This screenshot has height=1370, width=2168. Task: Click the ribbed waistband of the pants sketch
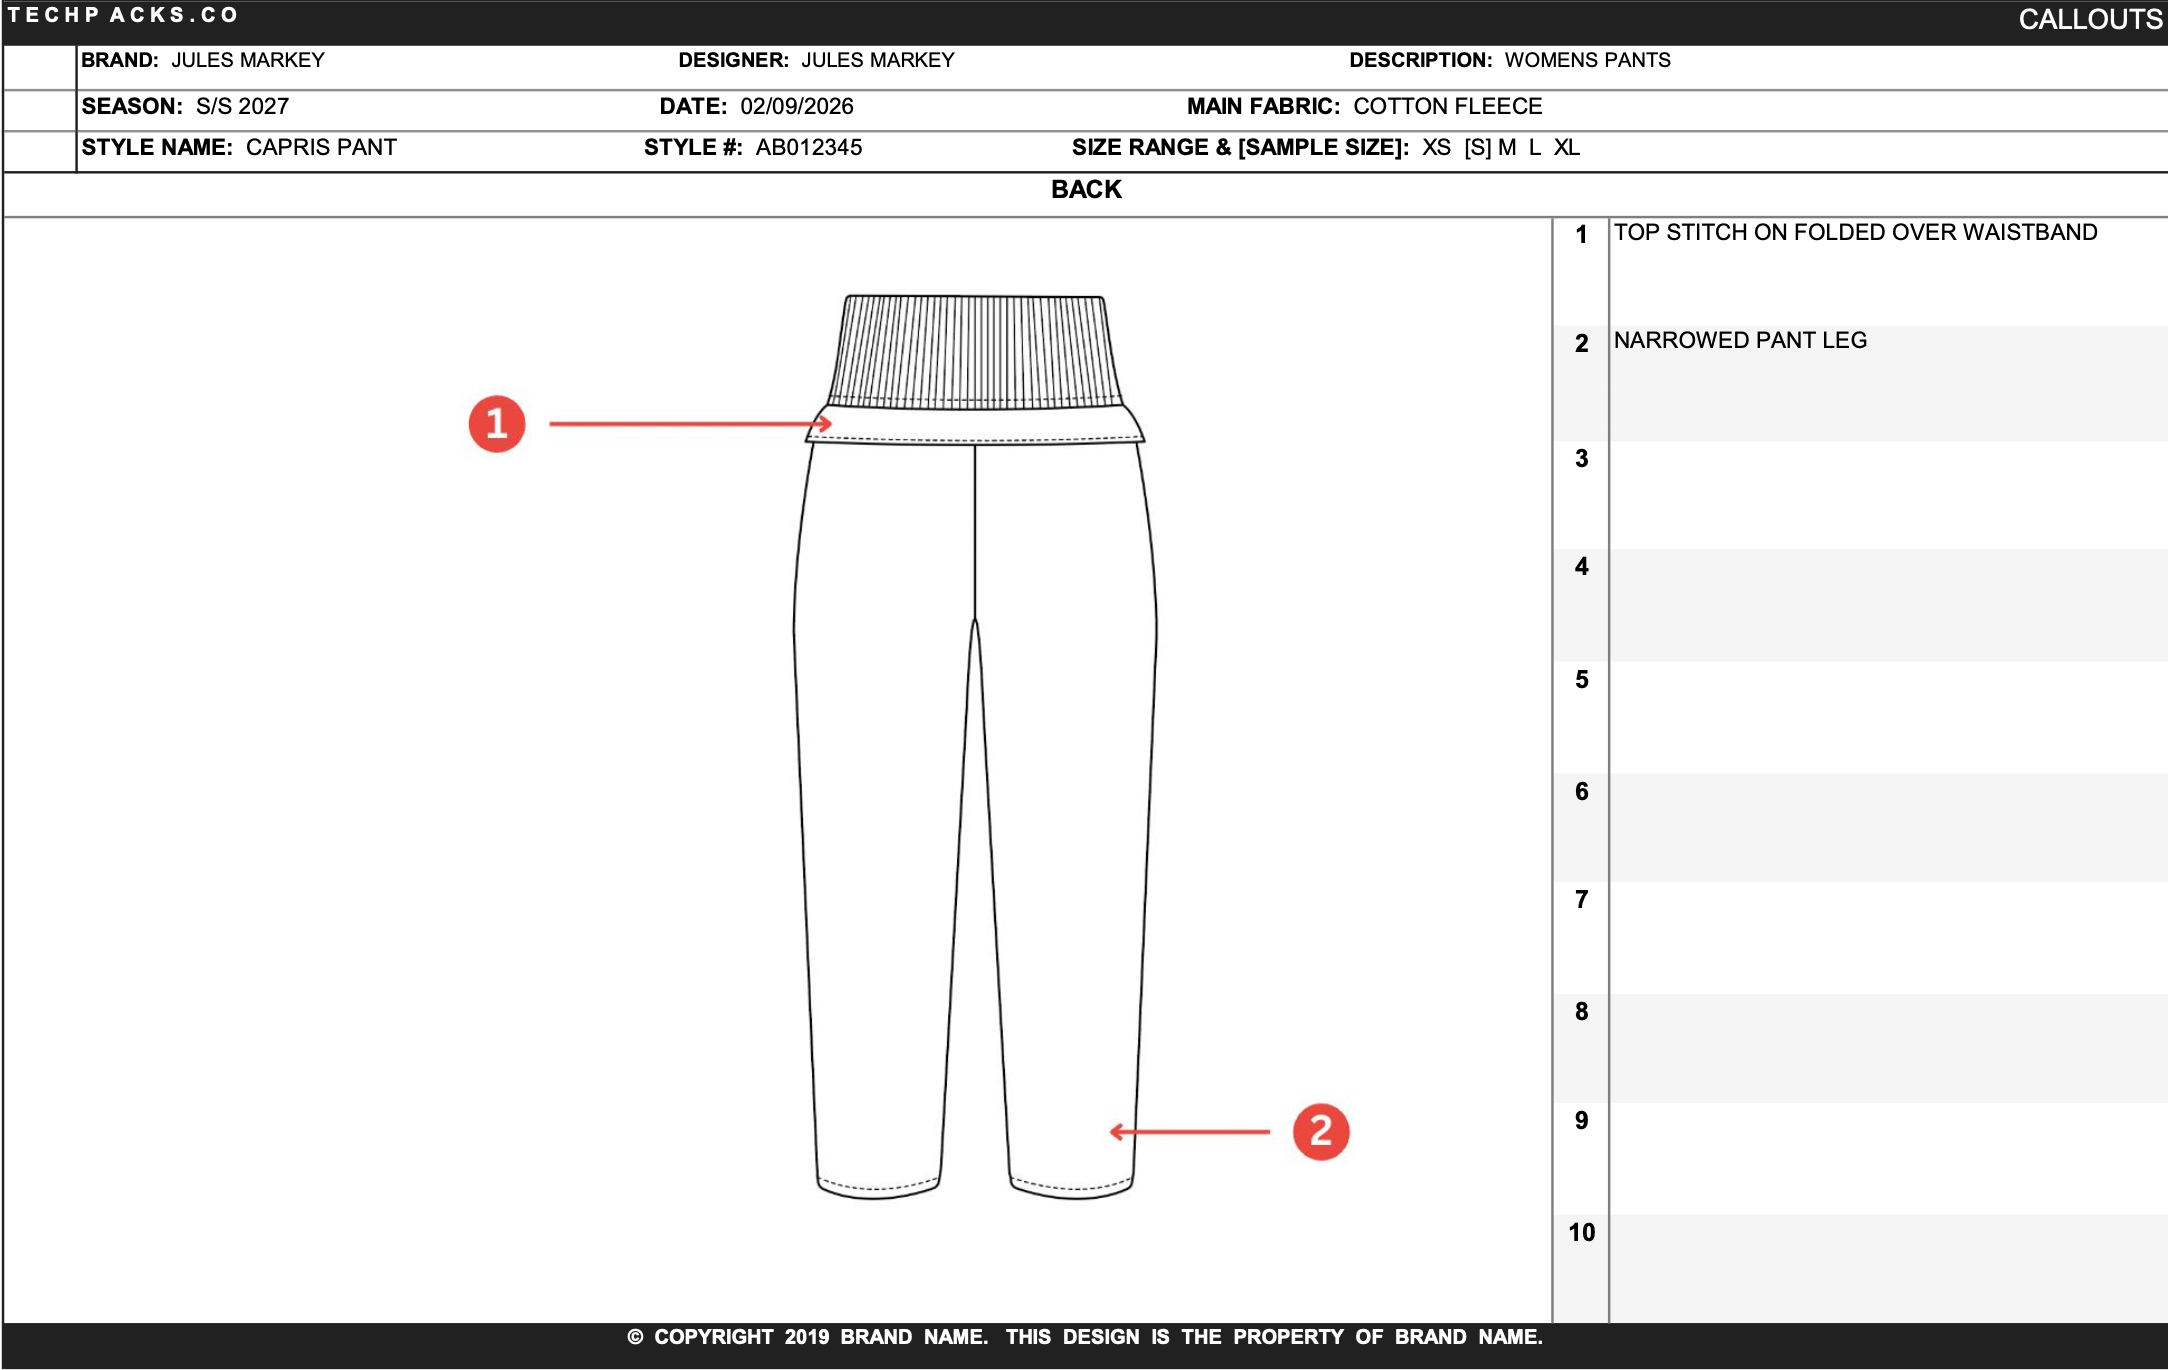click(975, 352)
